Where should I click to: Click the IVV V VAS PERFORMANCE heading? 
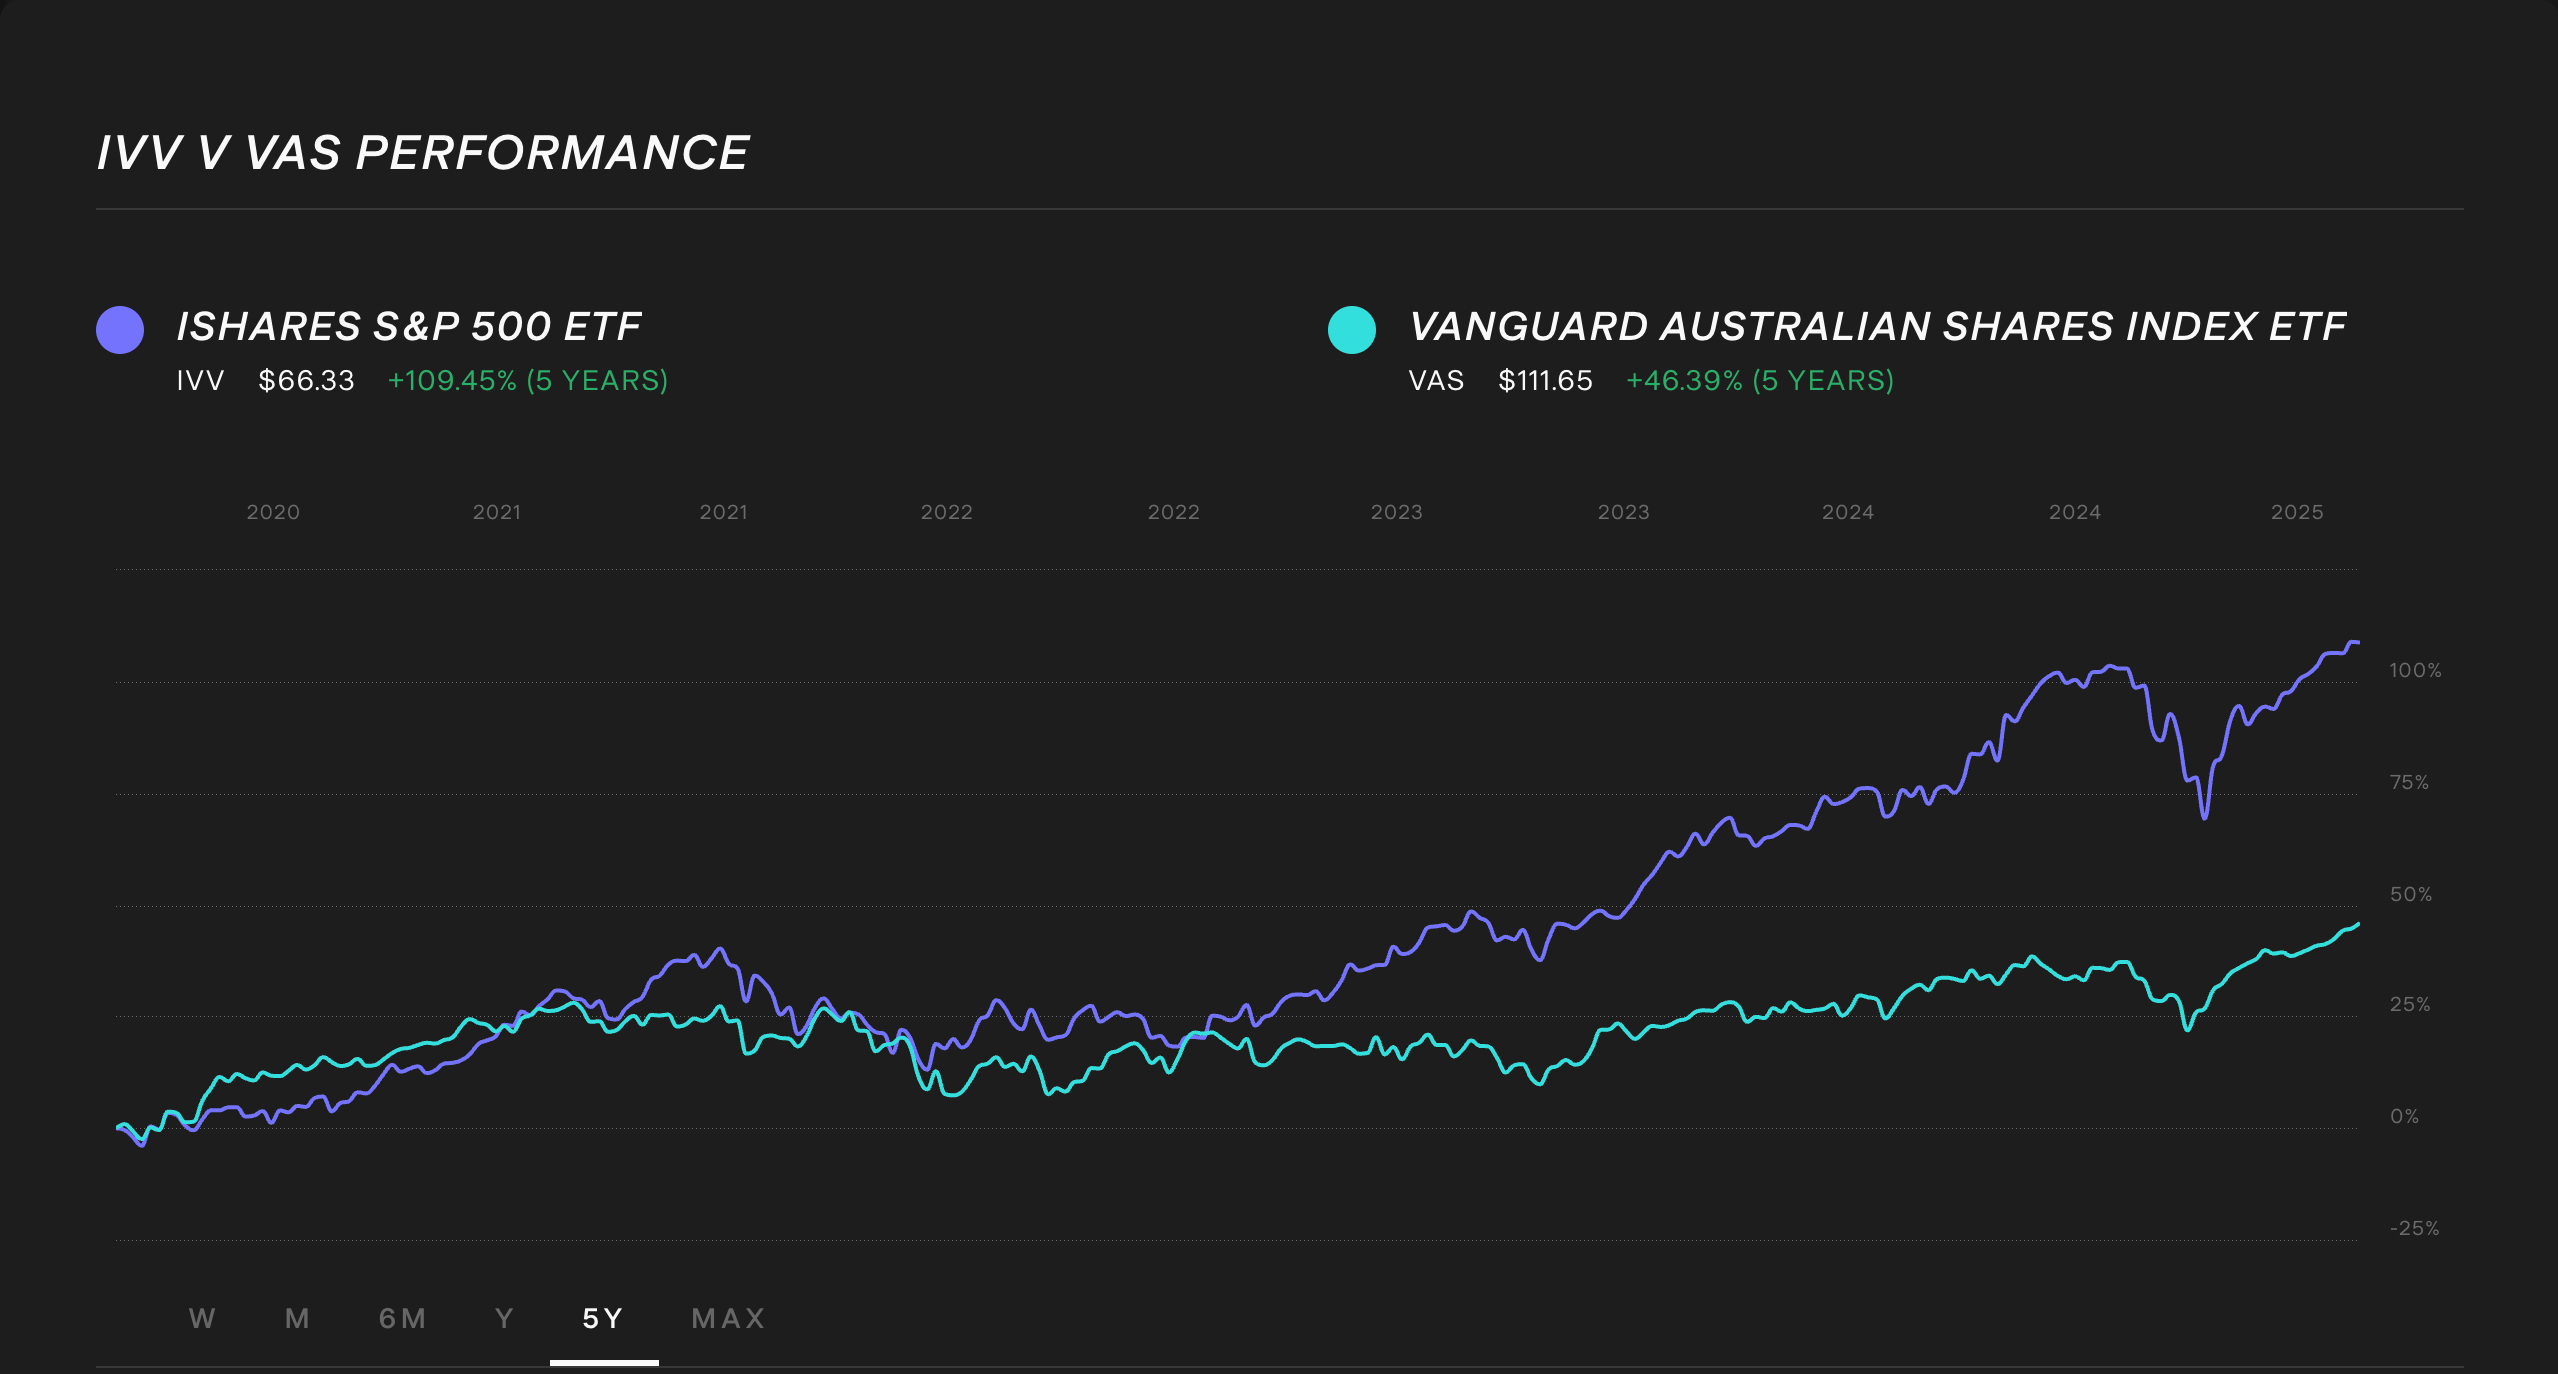[422, 151]
